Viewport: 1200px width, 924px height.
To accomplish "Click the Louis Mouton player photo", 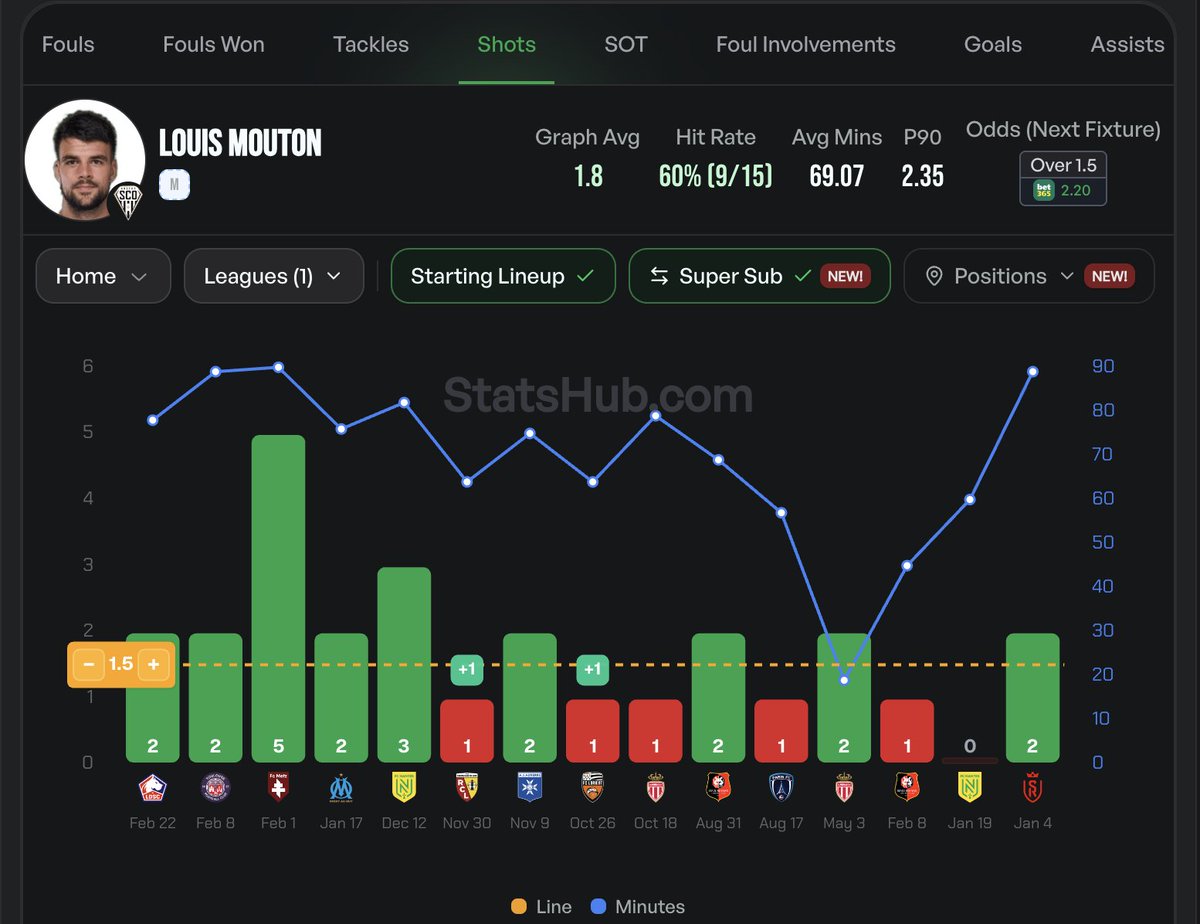I will click(83, 158).
